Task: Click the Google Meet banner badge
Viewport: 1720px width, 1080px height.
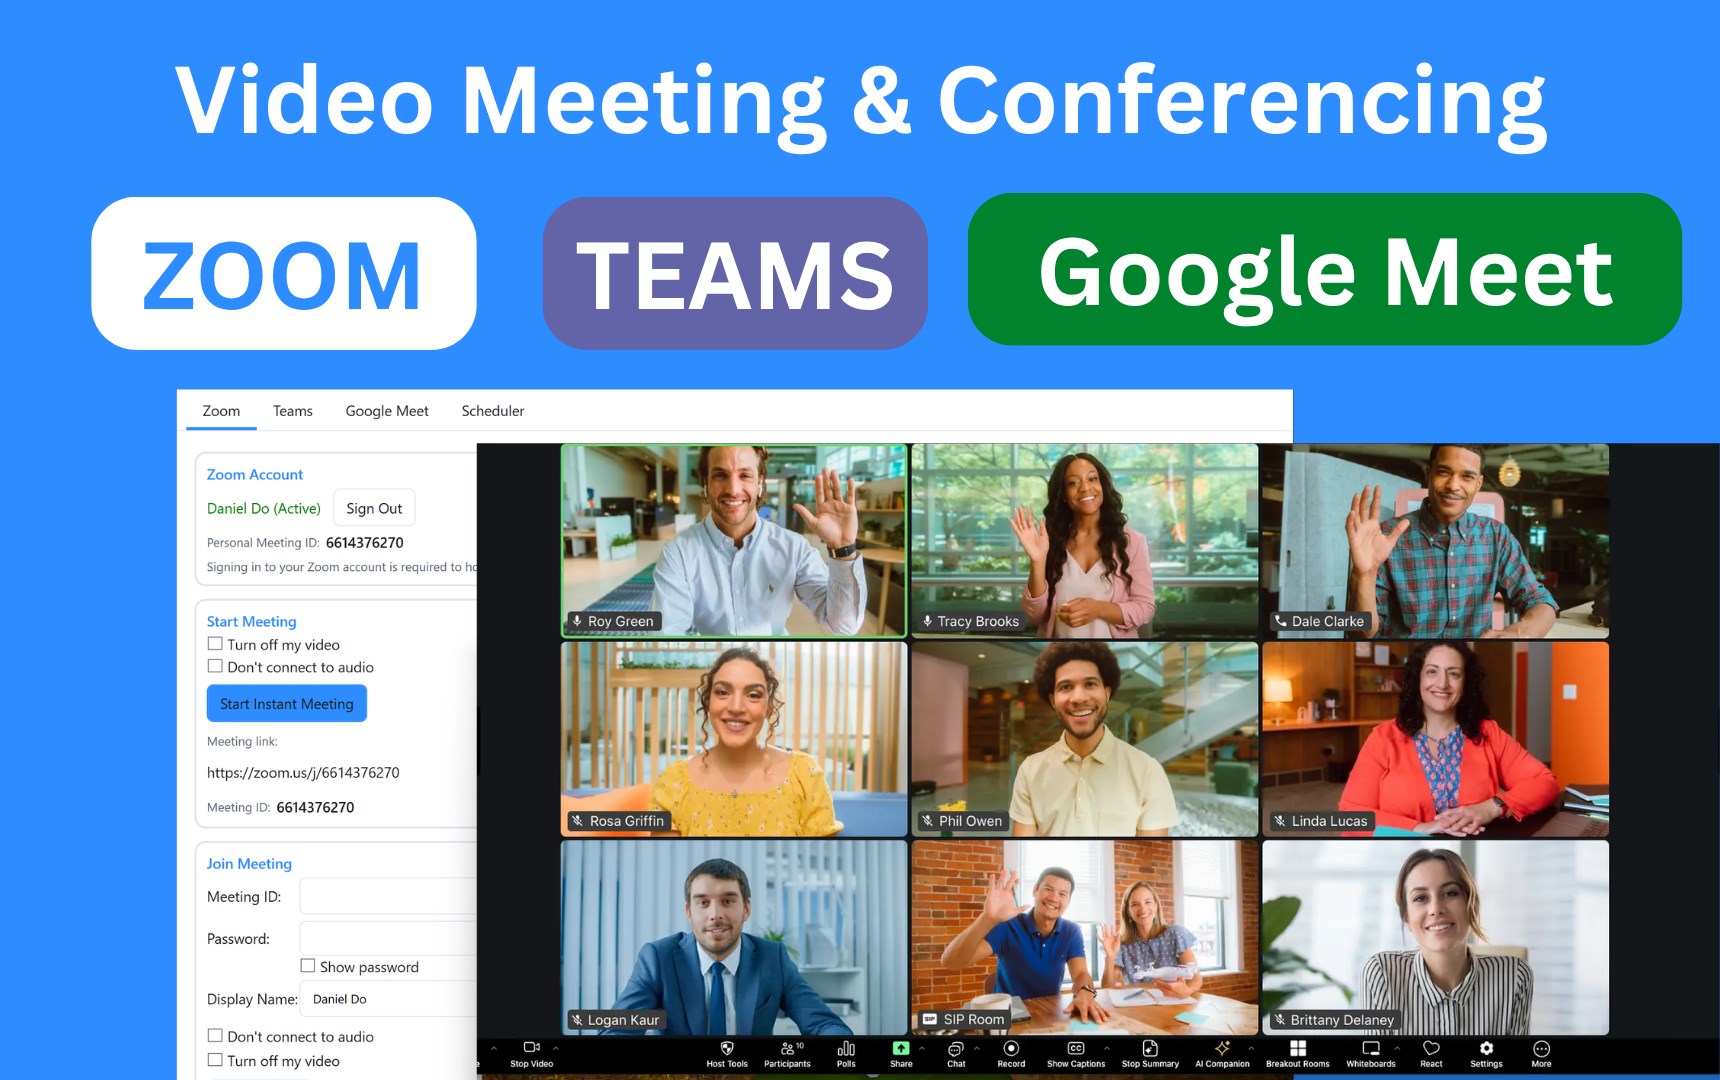Action: point(1325,270)
